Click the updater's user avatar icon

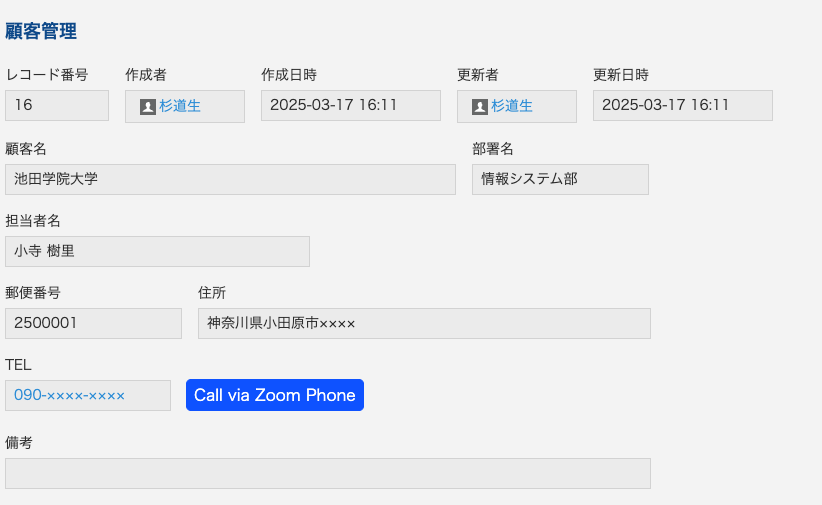(x=480, y=107)
